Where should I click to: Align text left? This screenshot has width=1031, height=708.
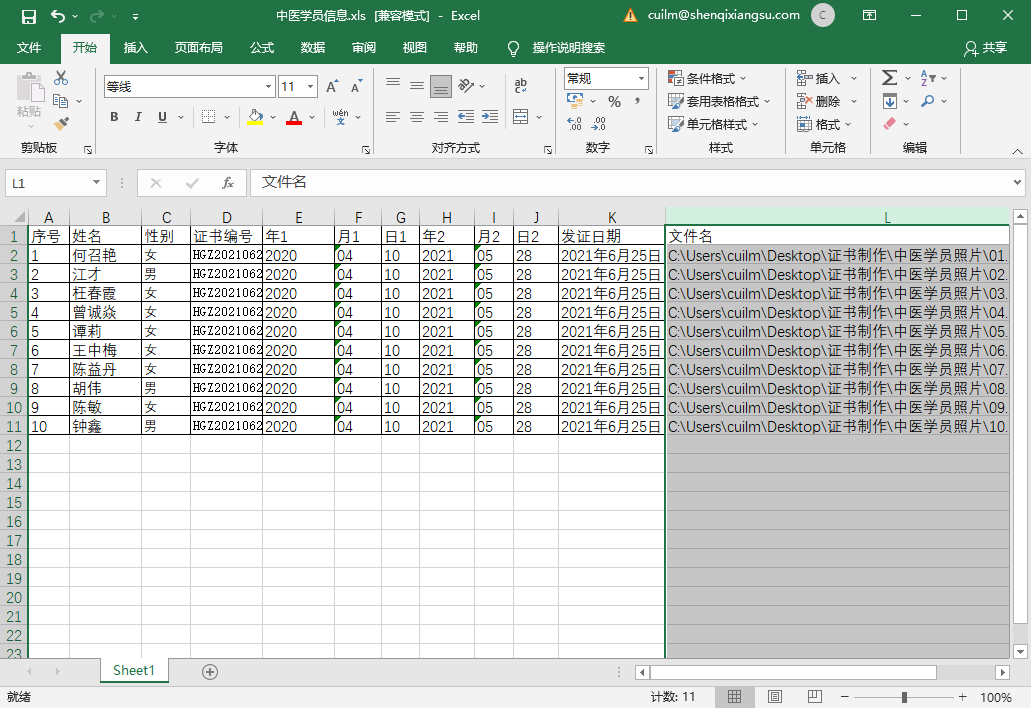point(393,117)
